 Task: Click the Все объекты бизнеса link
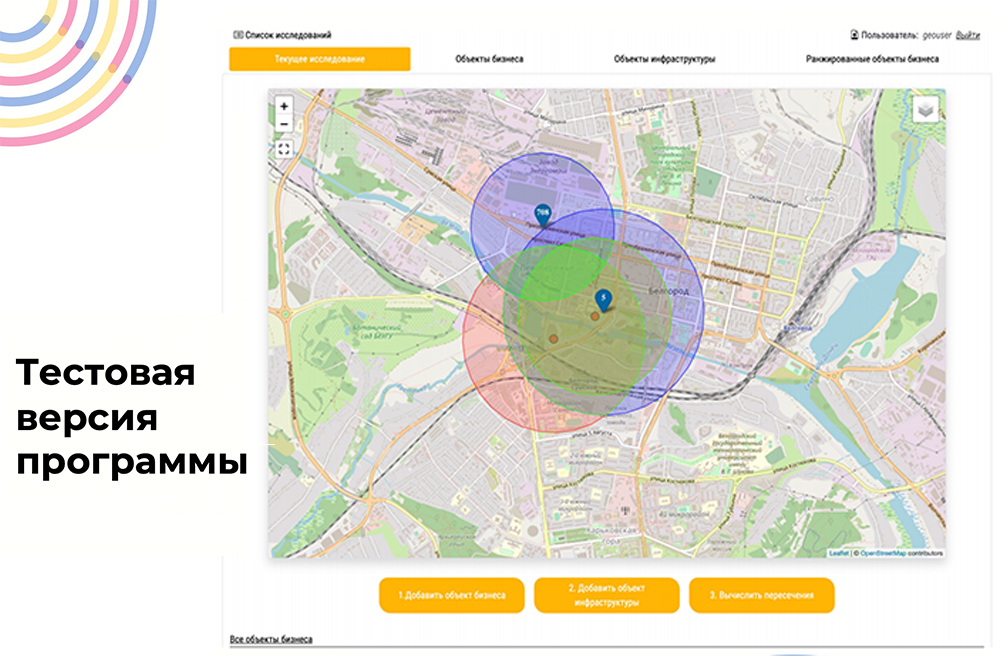[x=271, y=639]
